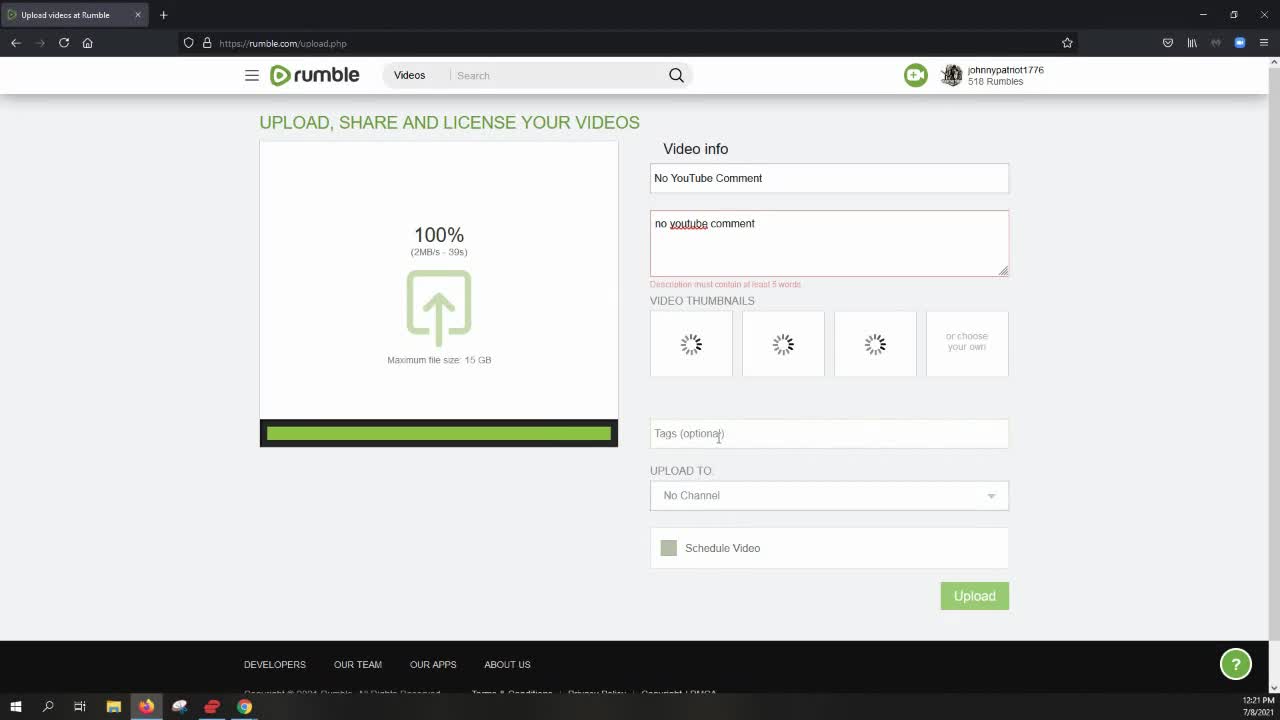Screen dimensions: 1280x720
Task: Click the system clock showing 12:21 PM
Action: (1258, 700)
